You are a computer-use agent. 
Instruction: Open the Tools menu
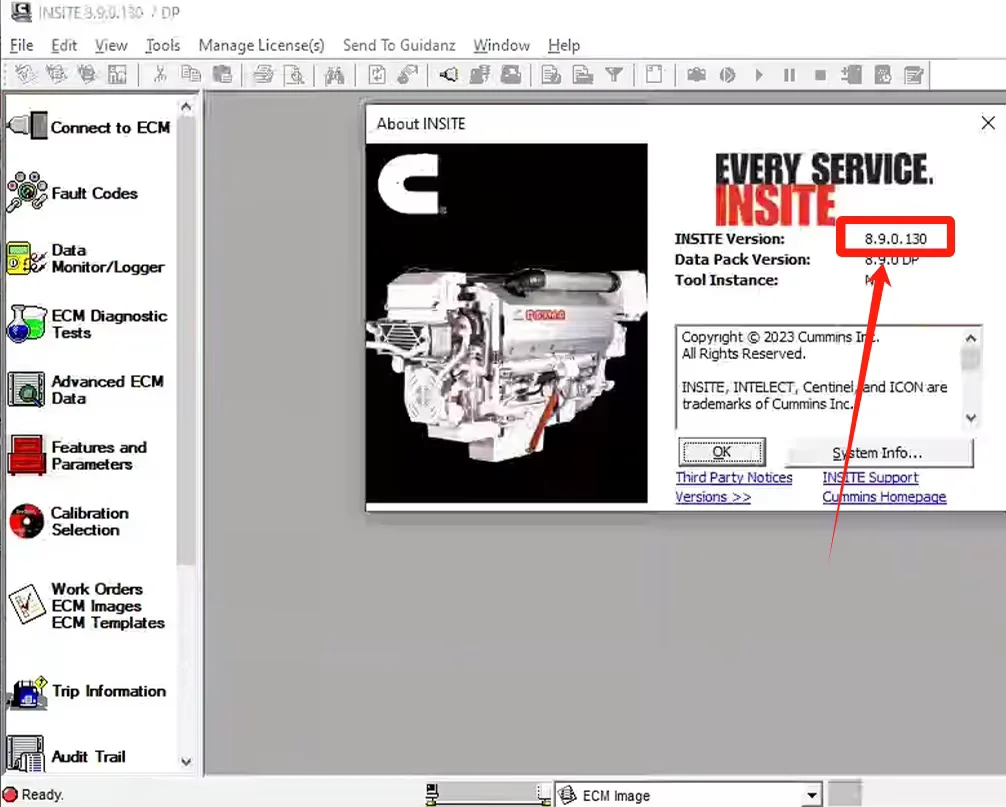(162, 45)
